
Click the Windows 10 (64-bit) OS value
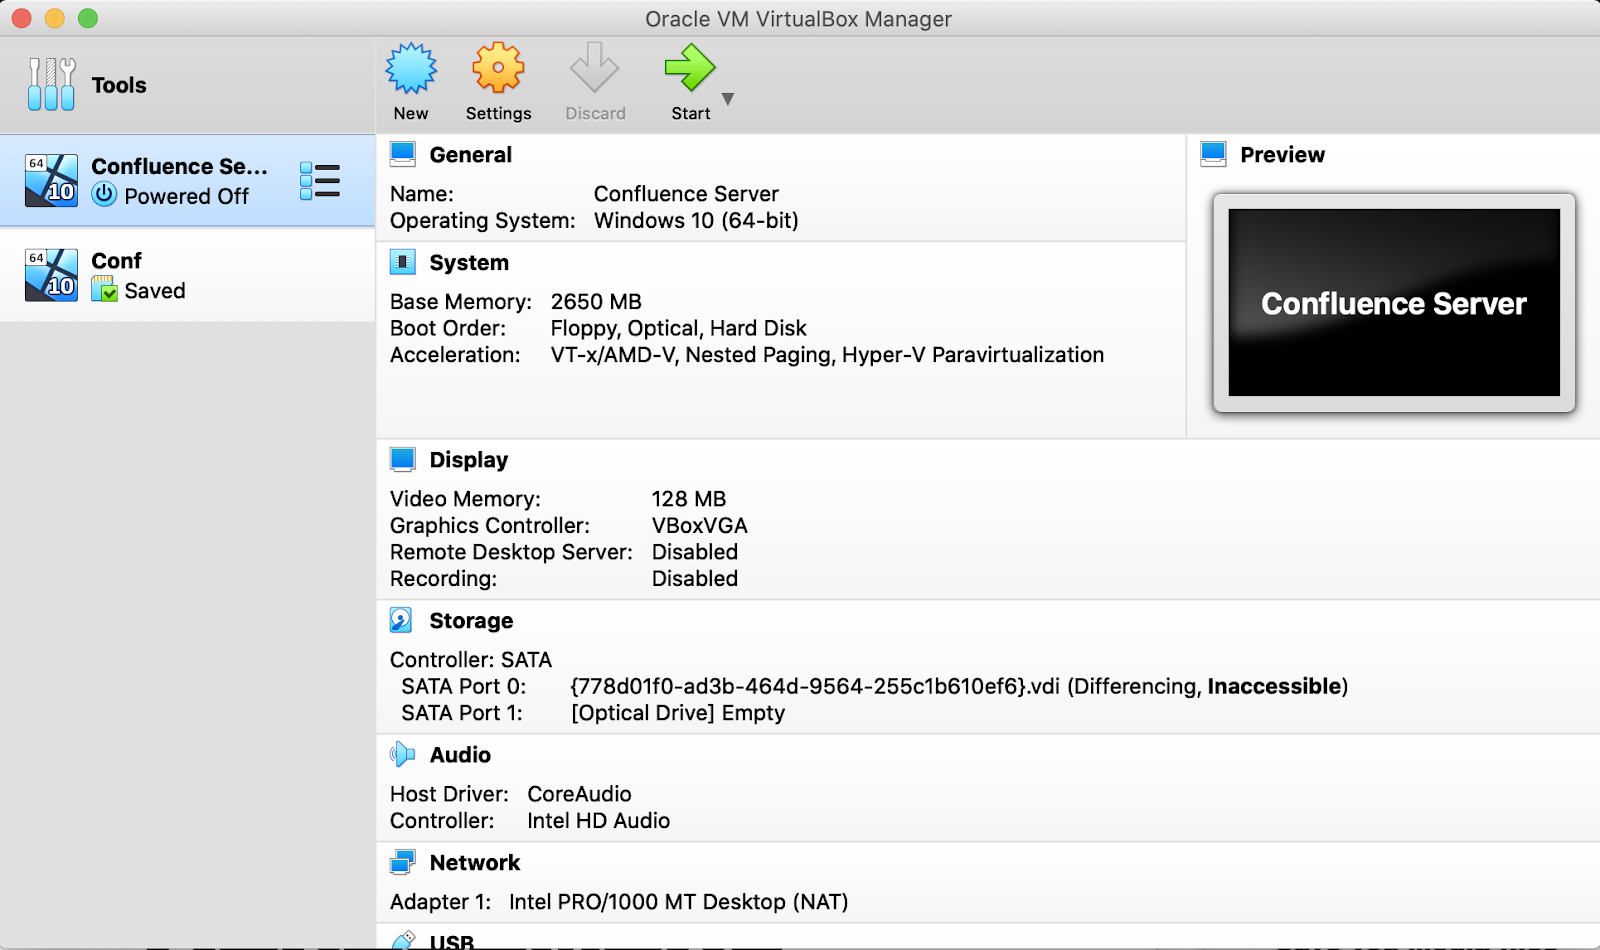696,221
